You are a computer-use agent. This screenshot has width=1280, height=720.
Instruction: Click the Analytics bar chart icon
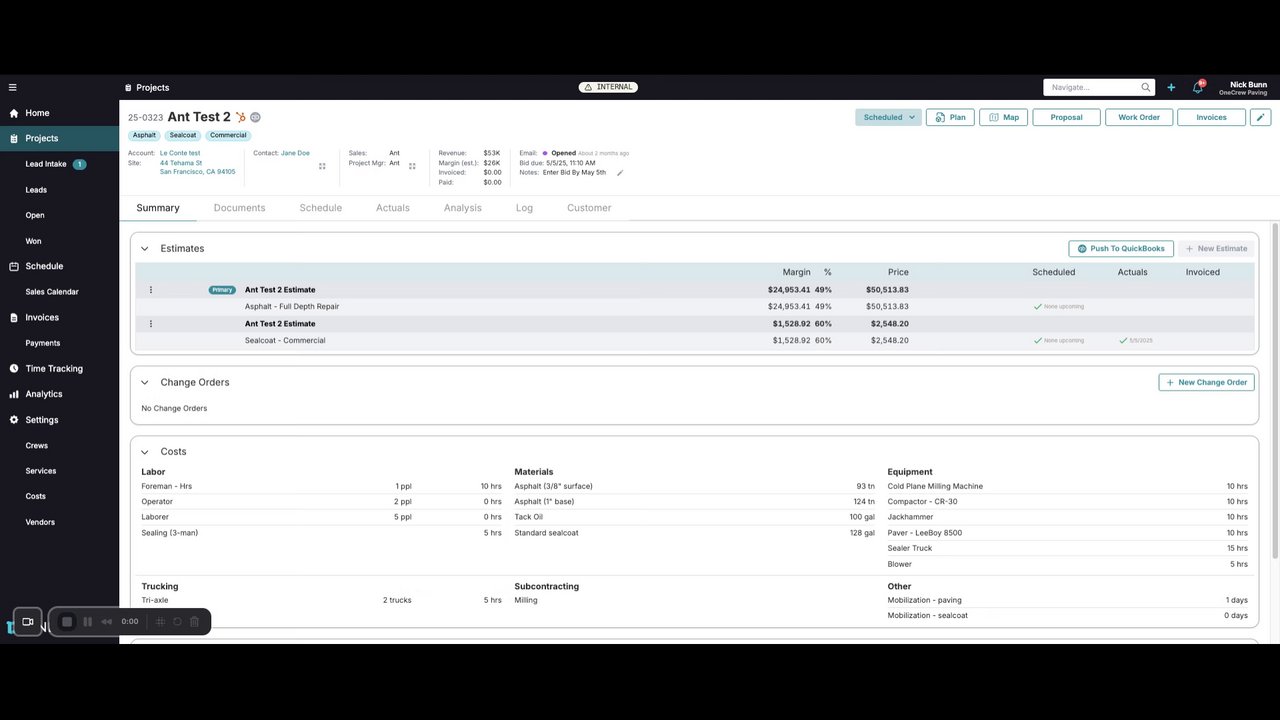pos(14,394)
